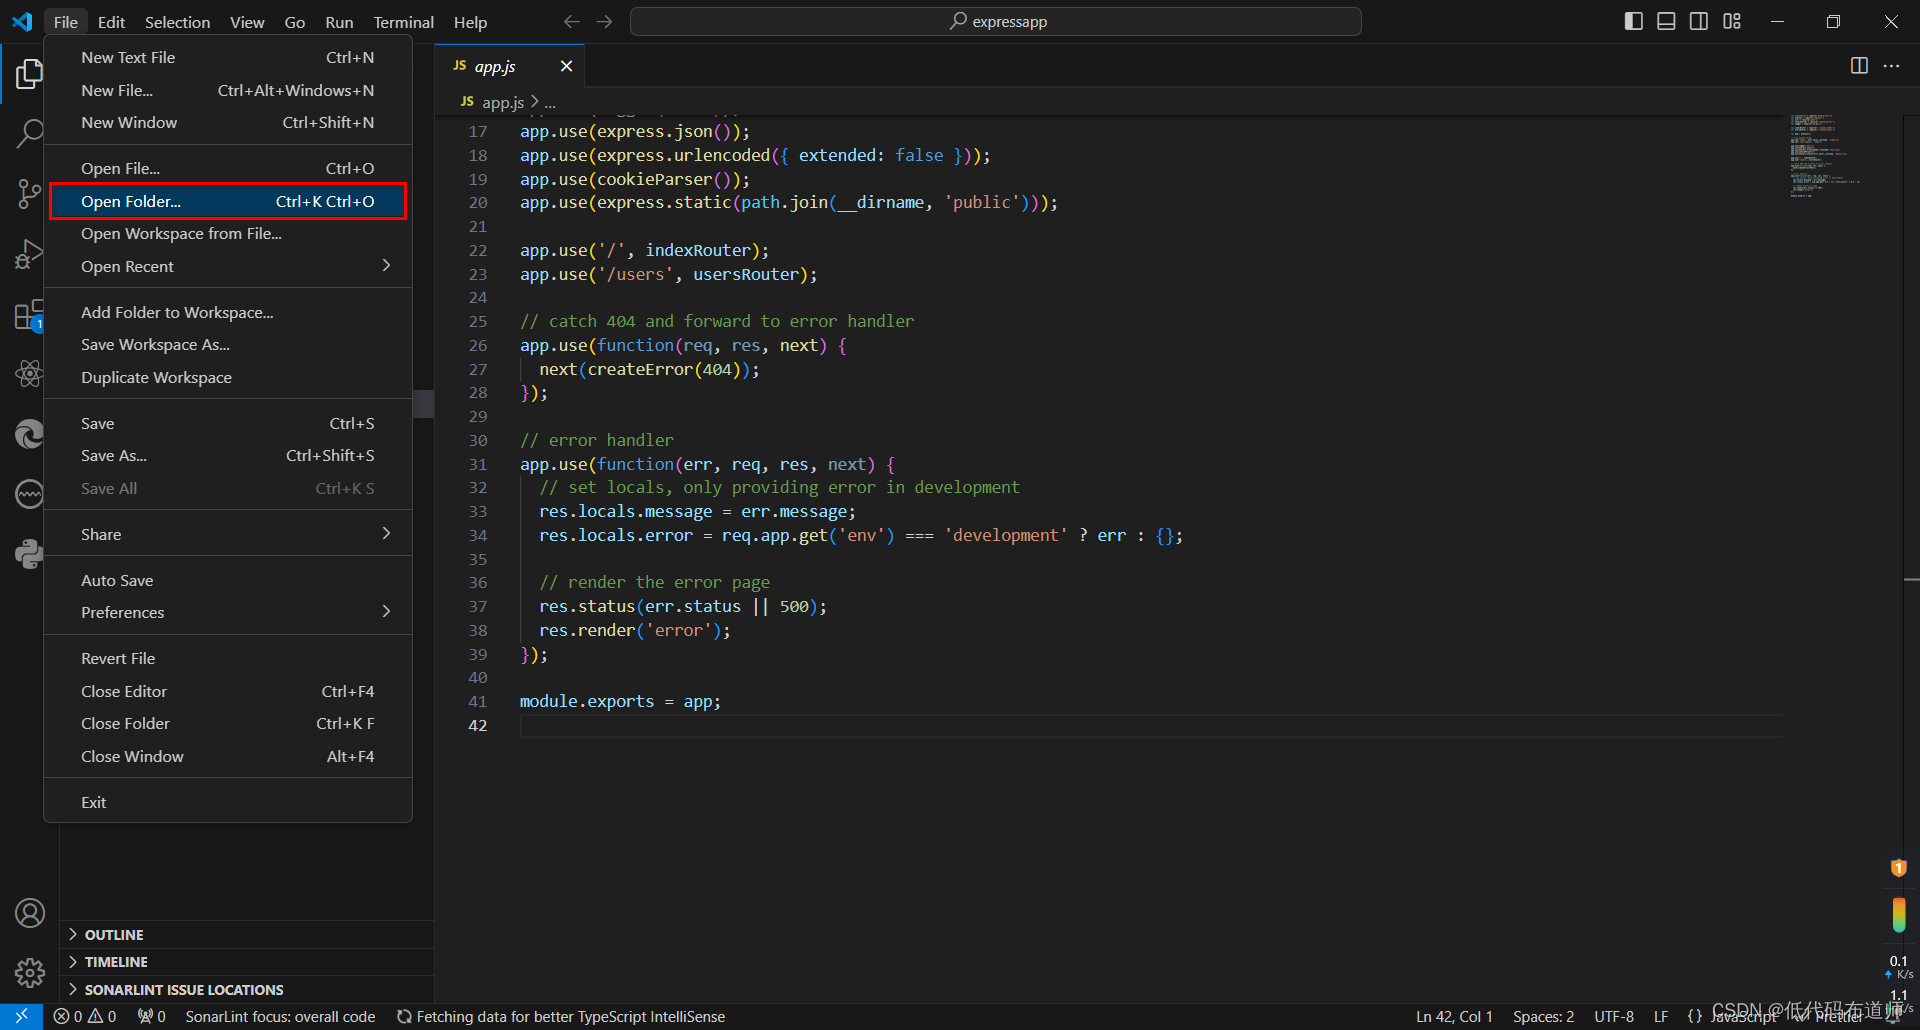Open the Microsoft Edge tools panel
The height and width of the screenshot is (1030, 1920).
tap(29, 434)
